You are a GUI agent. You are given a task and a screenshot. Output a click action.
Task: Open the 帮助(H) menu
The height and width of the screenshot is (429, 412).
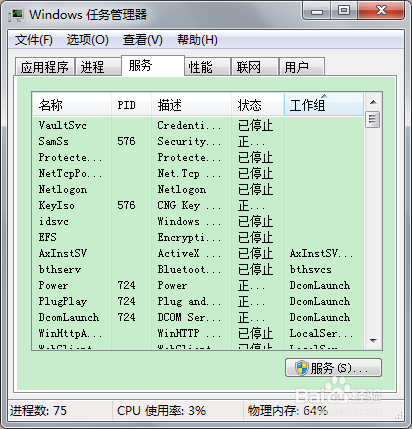click(x=197, y=40)
